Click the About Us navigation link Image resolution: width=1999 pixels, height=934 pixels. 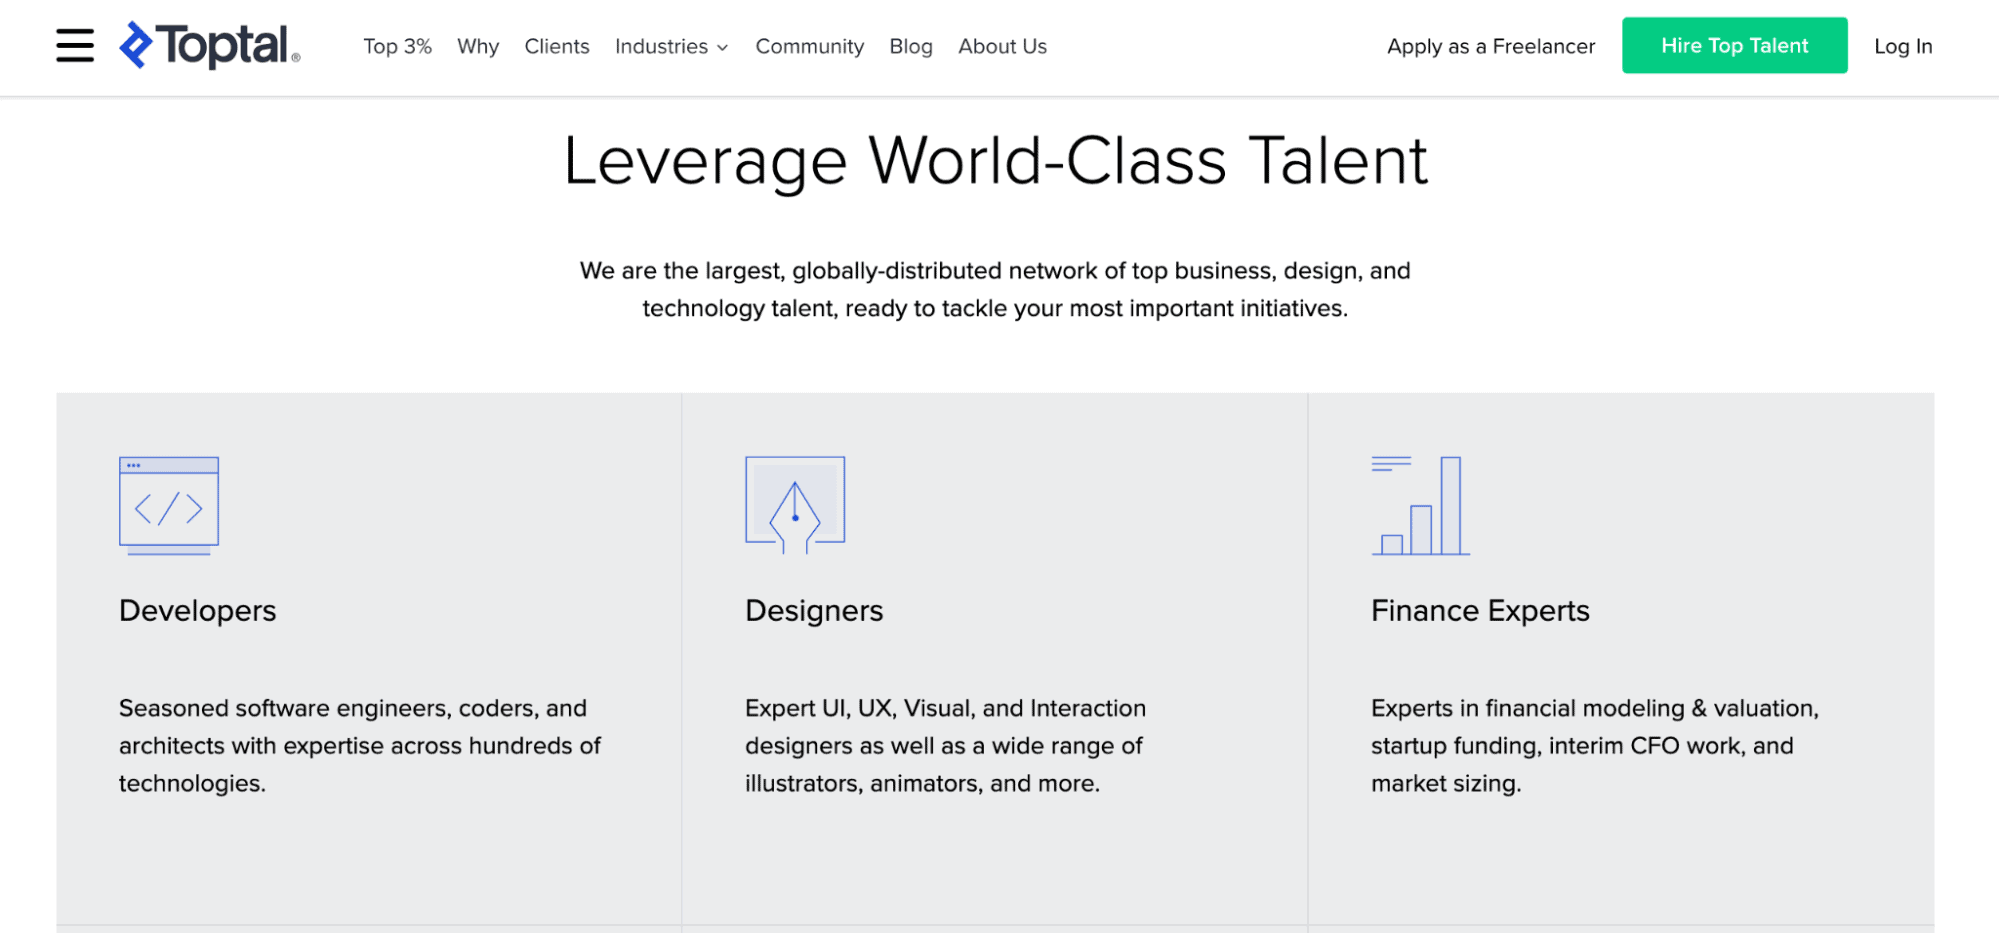click(x=1002, y=46)
